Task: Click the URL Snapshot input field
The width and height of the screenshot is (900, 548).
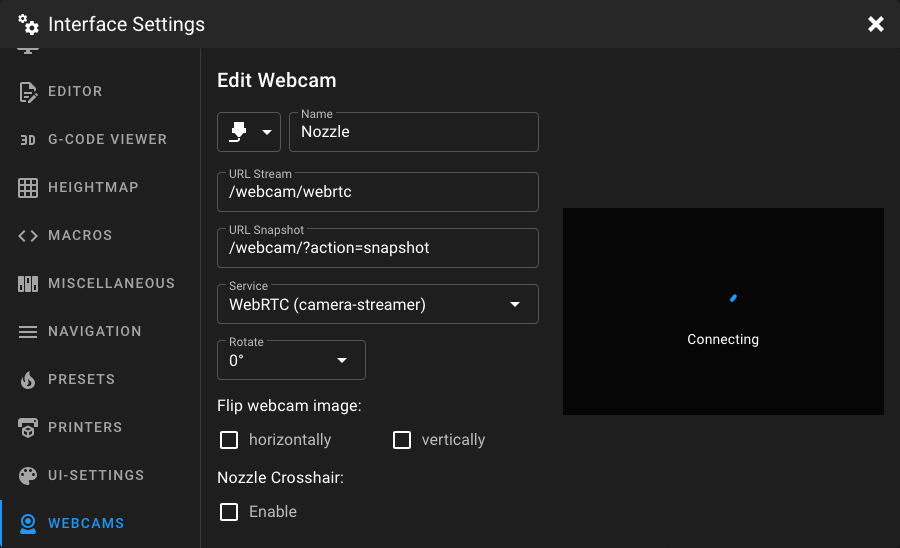Action: tap(378, 248)
